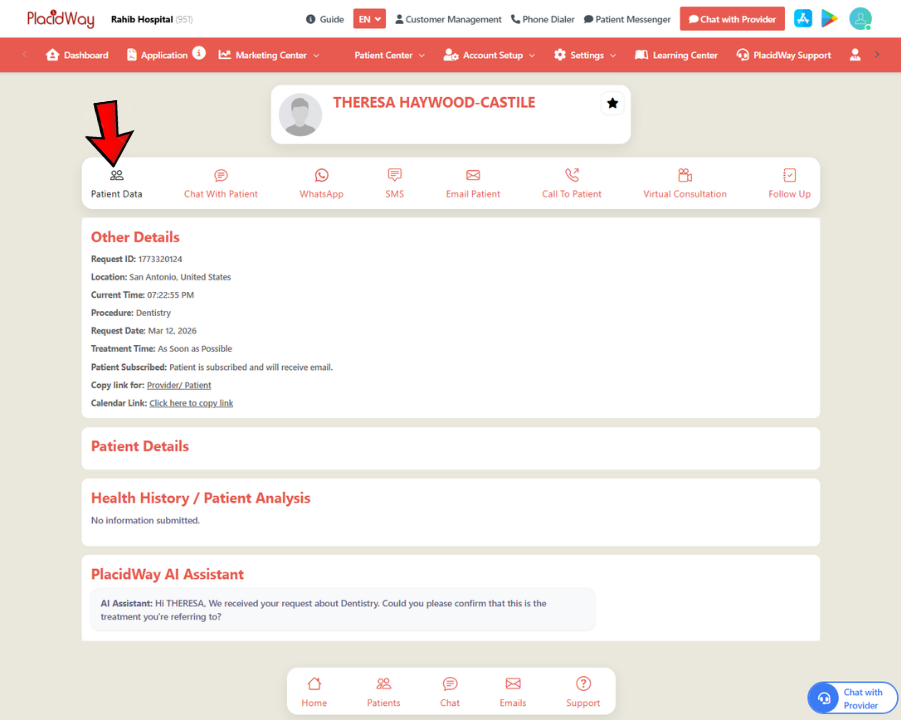Image resolution: width=901 pixels, height=720 pixels.
Task: Open WhatsApp messaging for the patient
Action: (x=321, y=182)
